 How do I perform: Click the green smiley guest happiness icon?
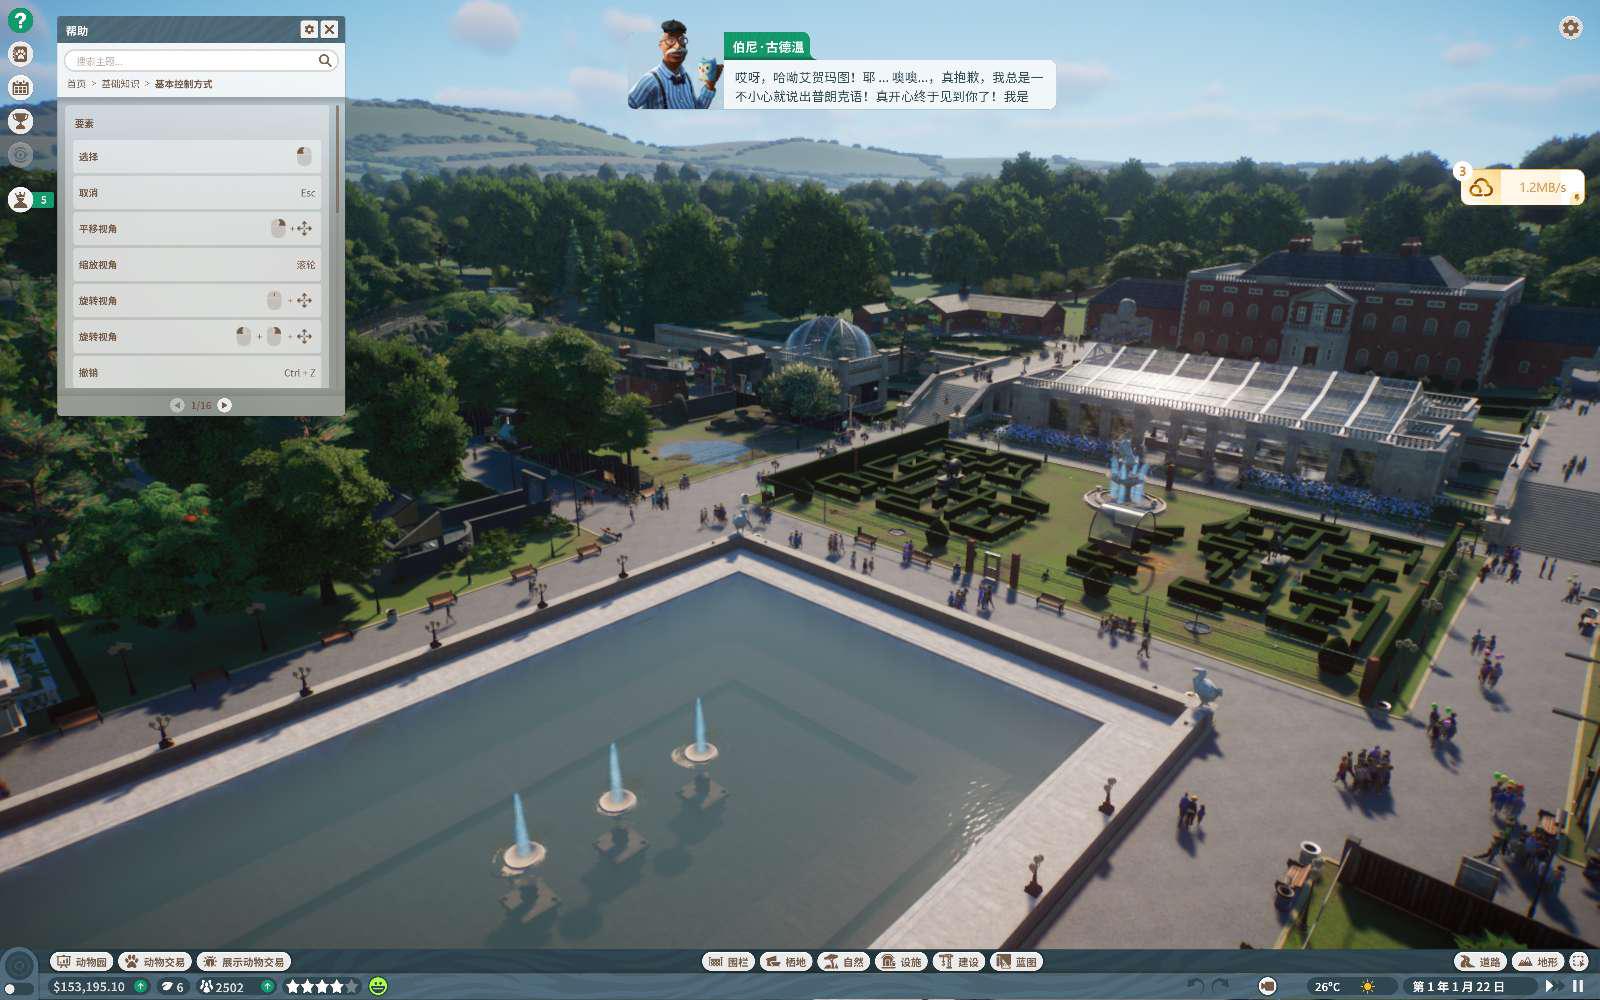tap(378, 987)
